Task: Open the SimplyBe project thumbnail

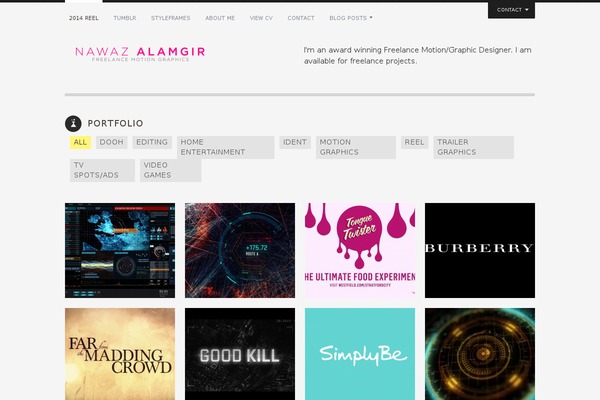Action: click(x=360, y=354)
